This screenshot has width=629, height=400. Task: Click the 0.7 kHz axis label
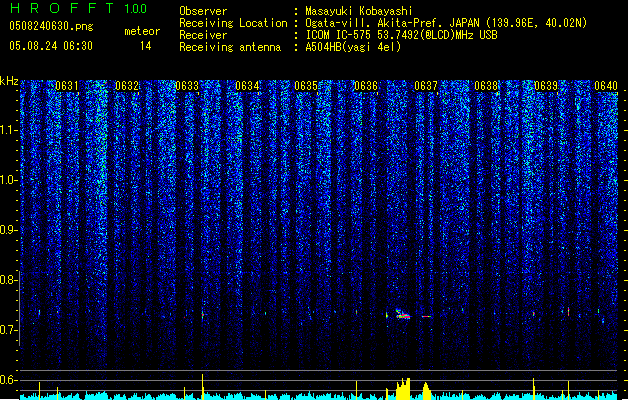pos(8,330)
